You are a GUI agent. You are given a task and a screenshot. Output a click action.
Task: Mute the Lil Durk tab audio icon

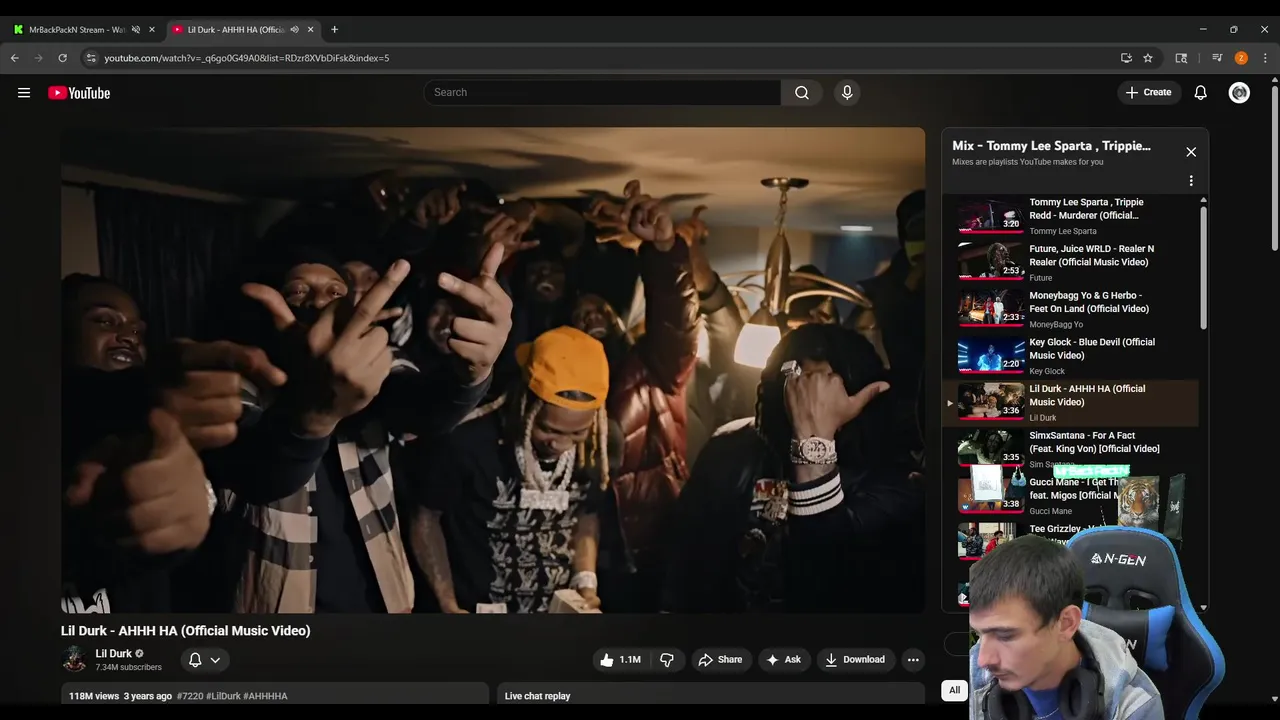(x=294, y=30)
